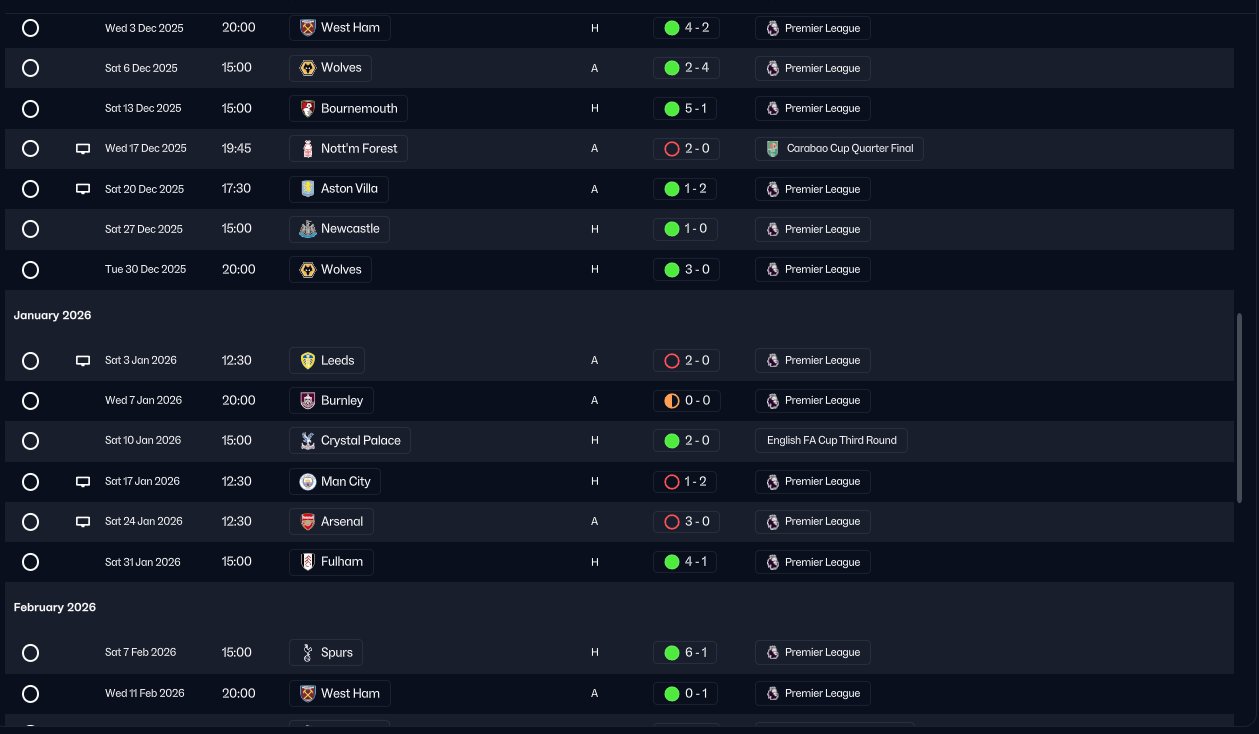
Task: Collapse the January 2026 month section
Action: click(52, 315)
